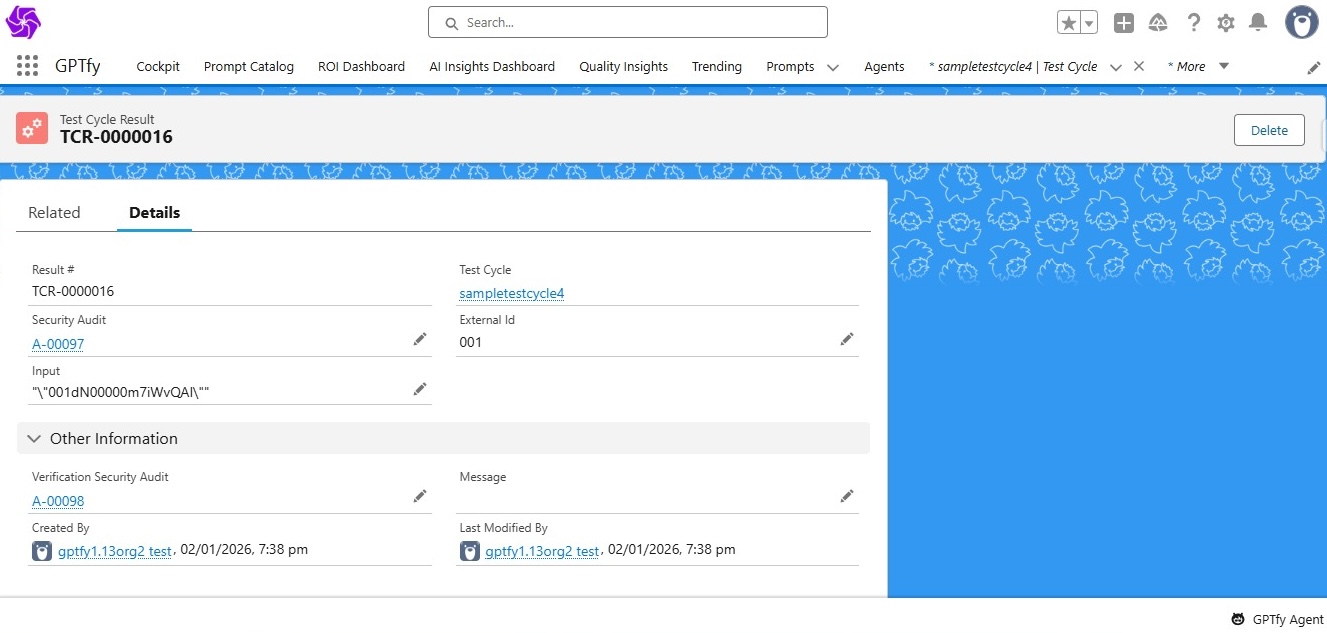Edit the Message field with pencil icon
Image resolution: width=1327 pixels, height=633 pixels.
coord(847,496)
